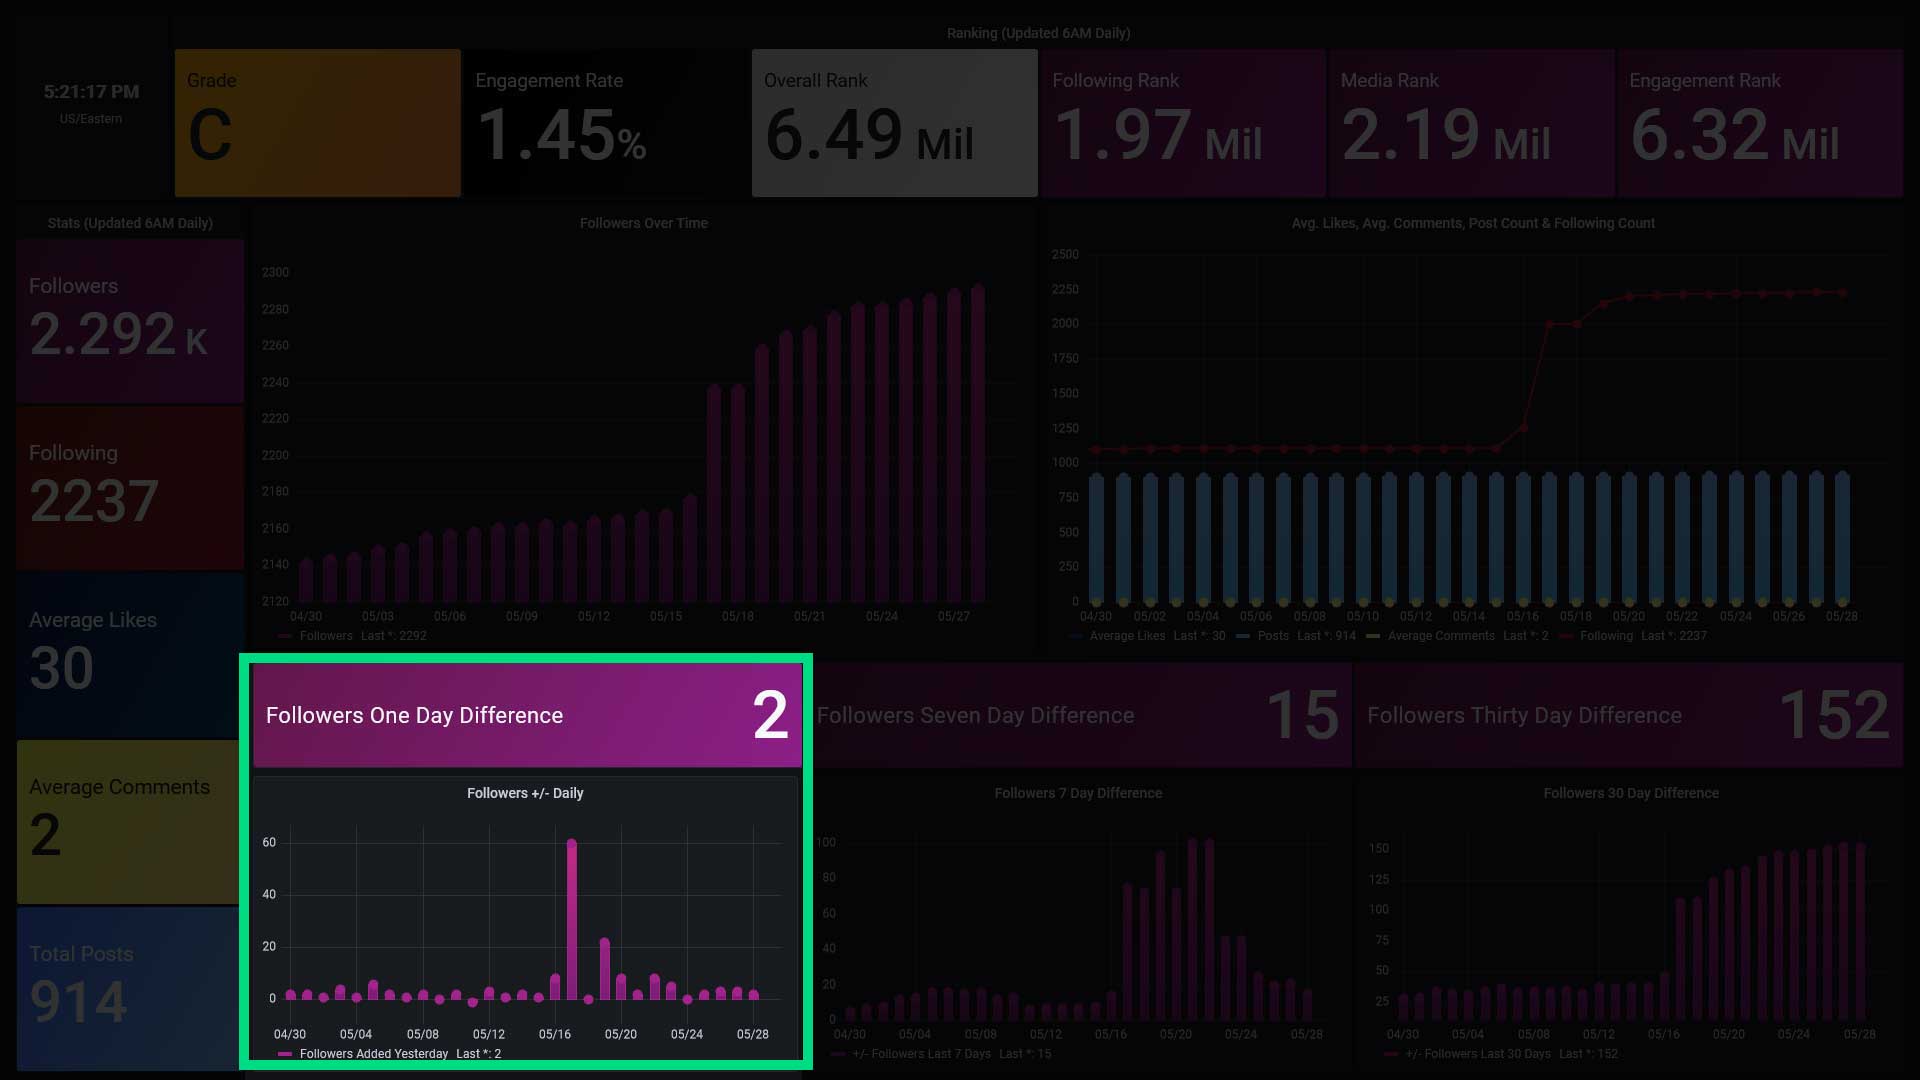Viewport: 1920px width, 1080px height.
Task: Open Followers 30 Day Difference title menu
Action: pos(1630,793)
